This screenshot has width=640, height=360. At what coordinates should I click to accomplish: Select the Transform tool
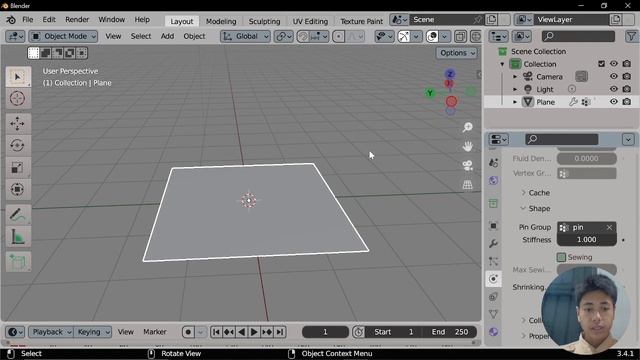(18, 189)
